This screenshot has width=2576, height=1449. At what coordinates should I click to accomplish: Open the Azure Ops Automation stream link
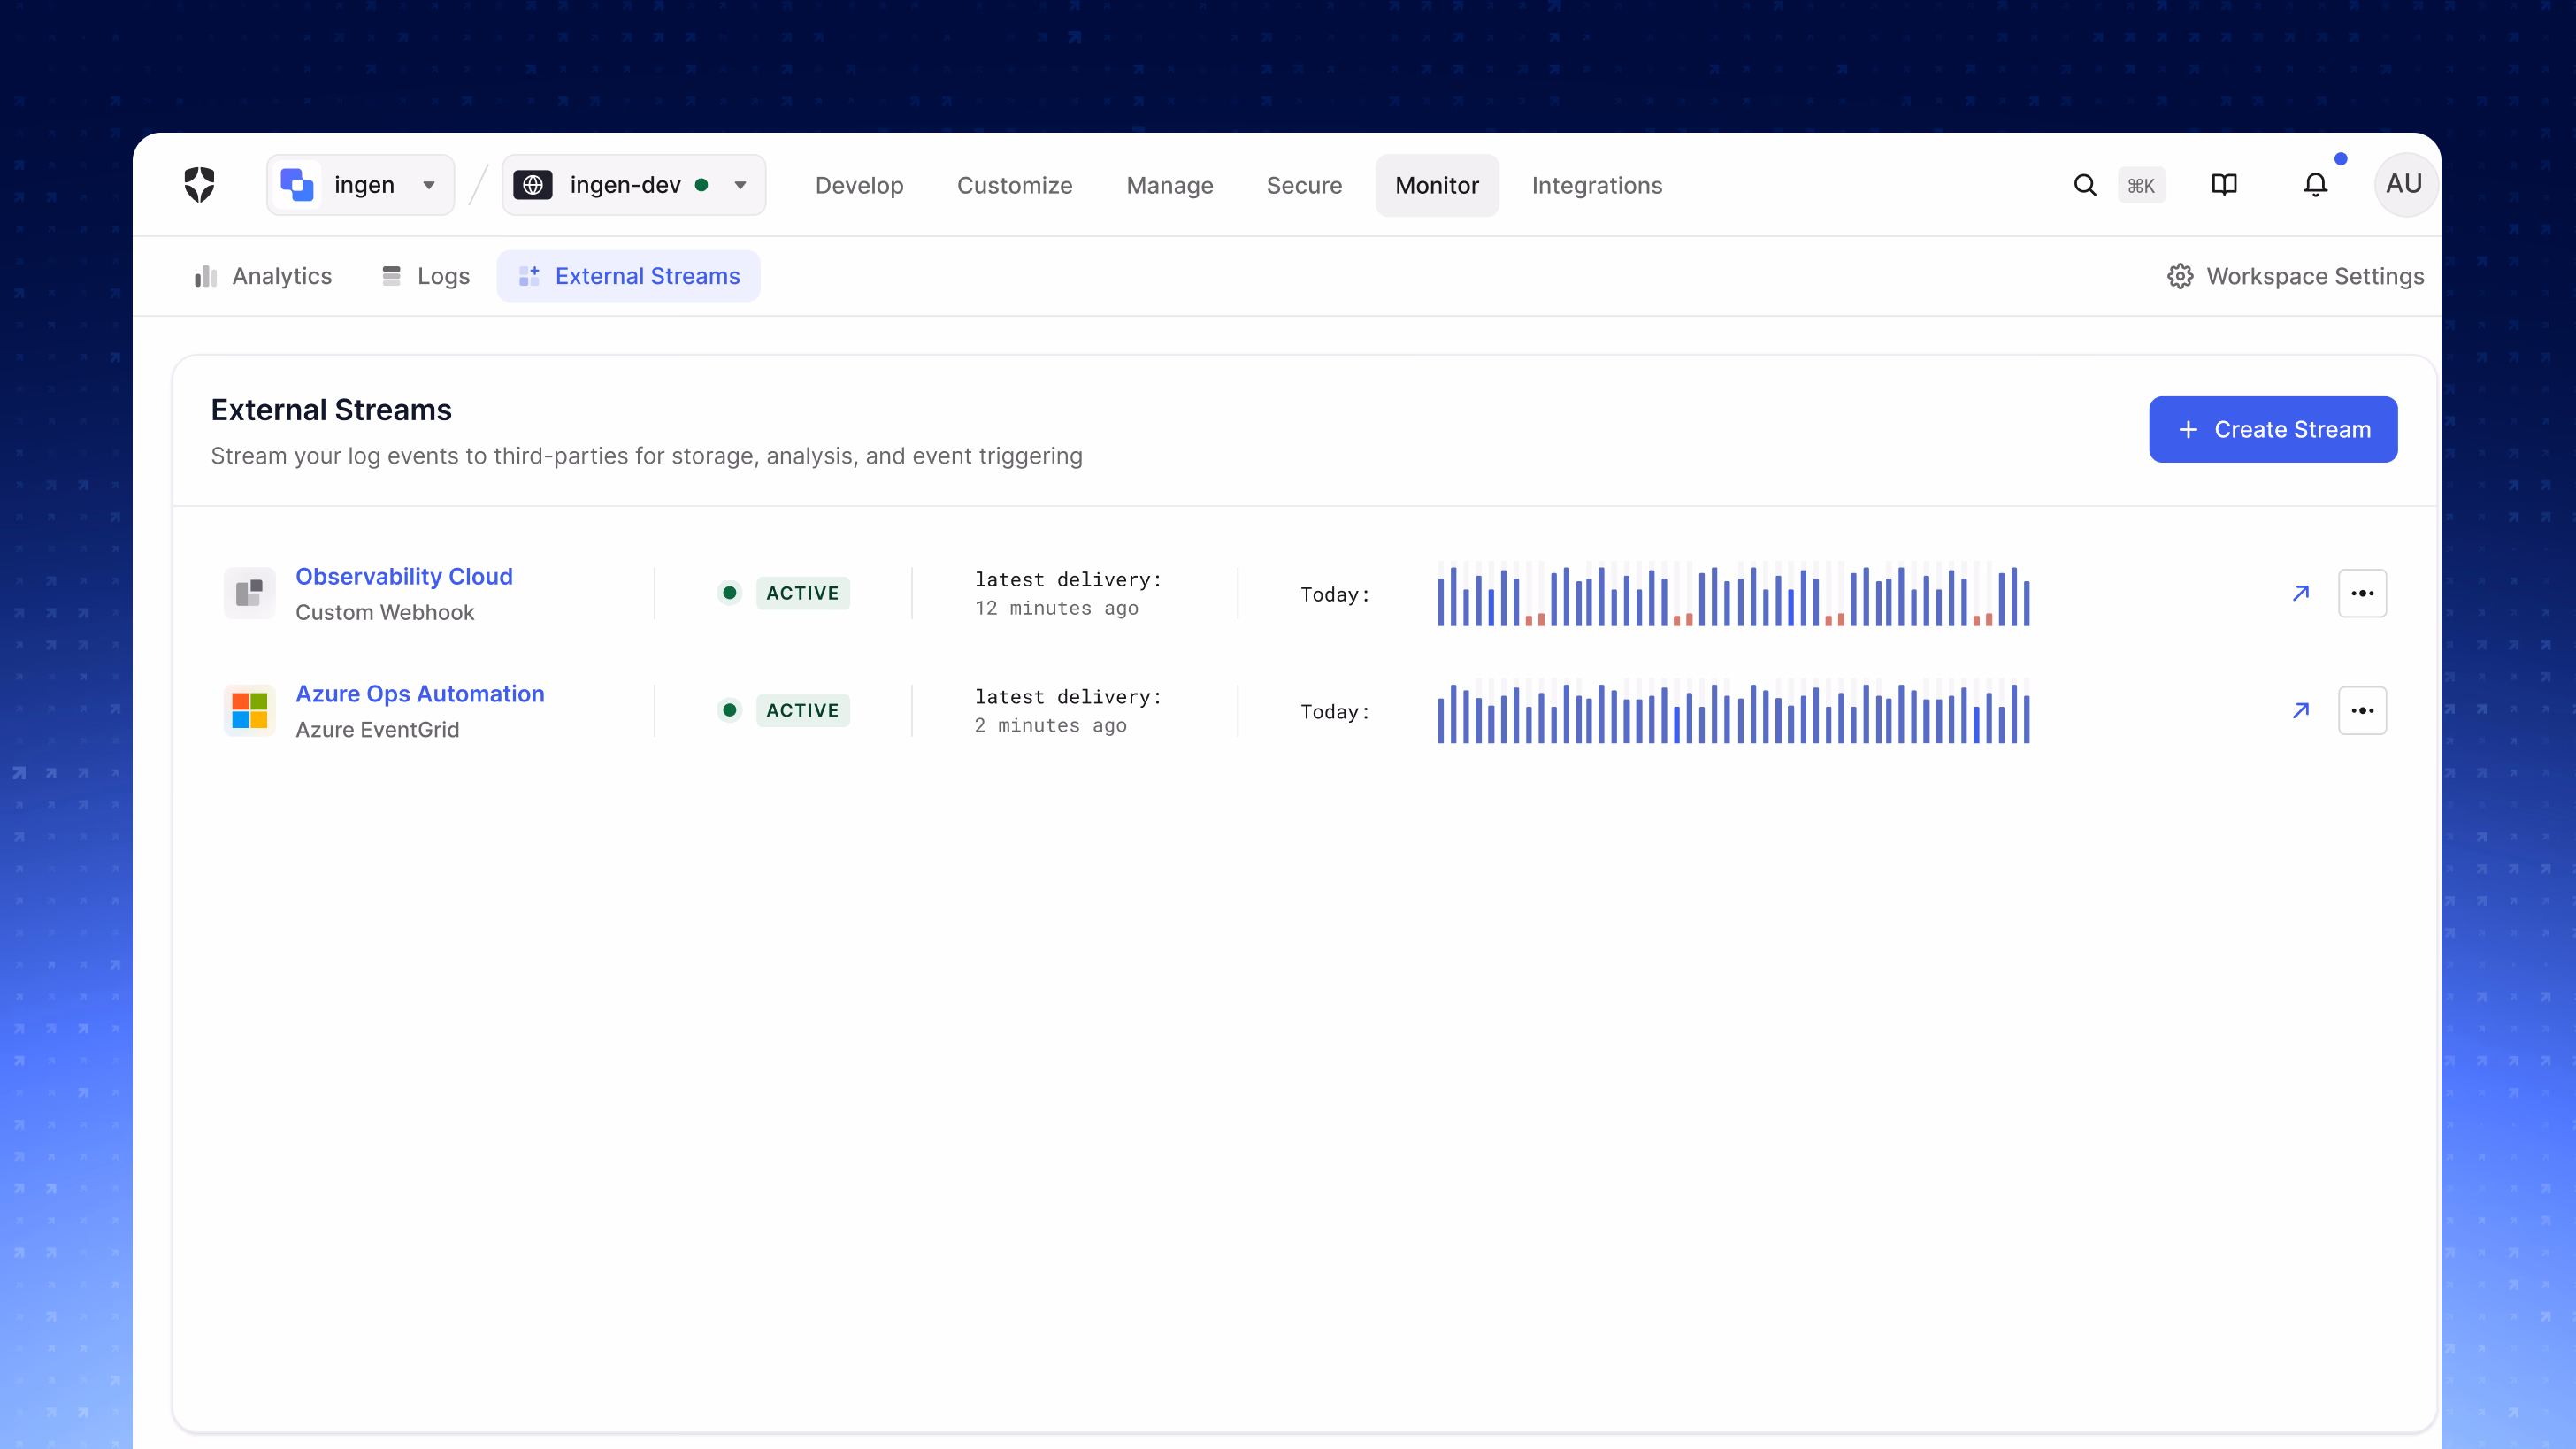pyautogui.click(x=420, y=693)
